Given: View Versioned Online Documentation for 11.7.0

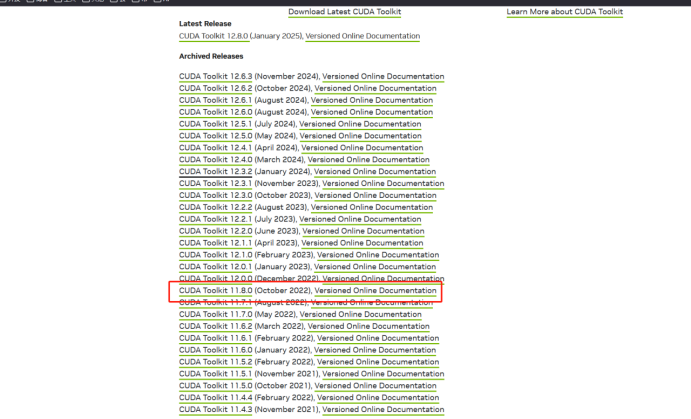Looking at the screenshot, I should tap(360, 314).
